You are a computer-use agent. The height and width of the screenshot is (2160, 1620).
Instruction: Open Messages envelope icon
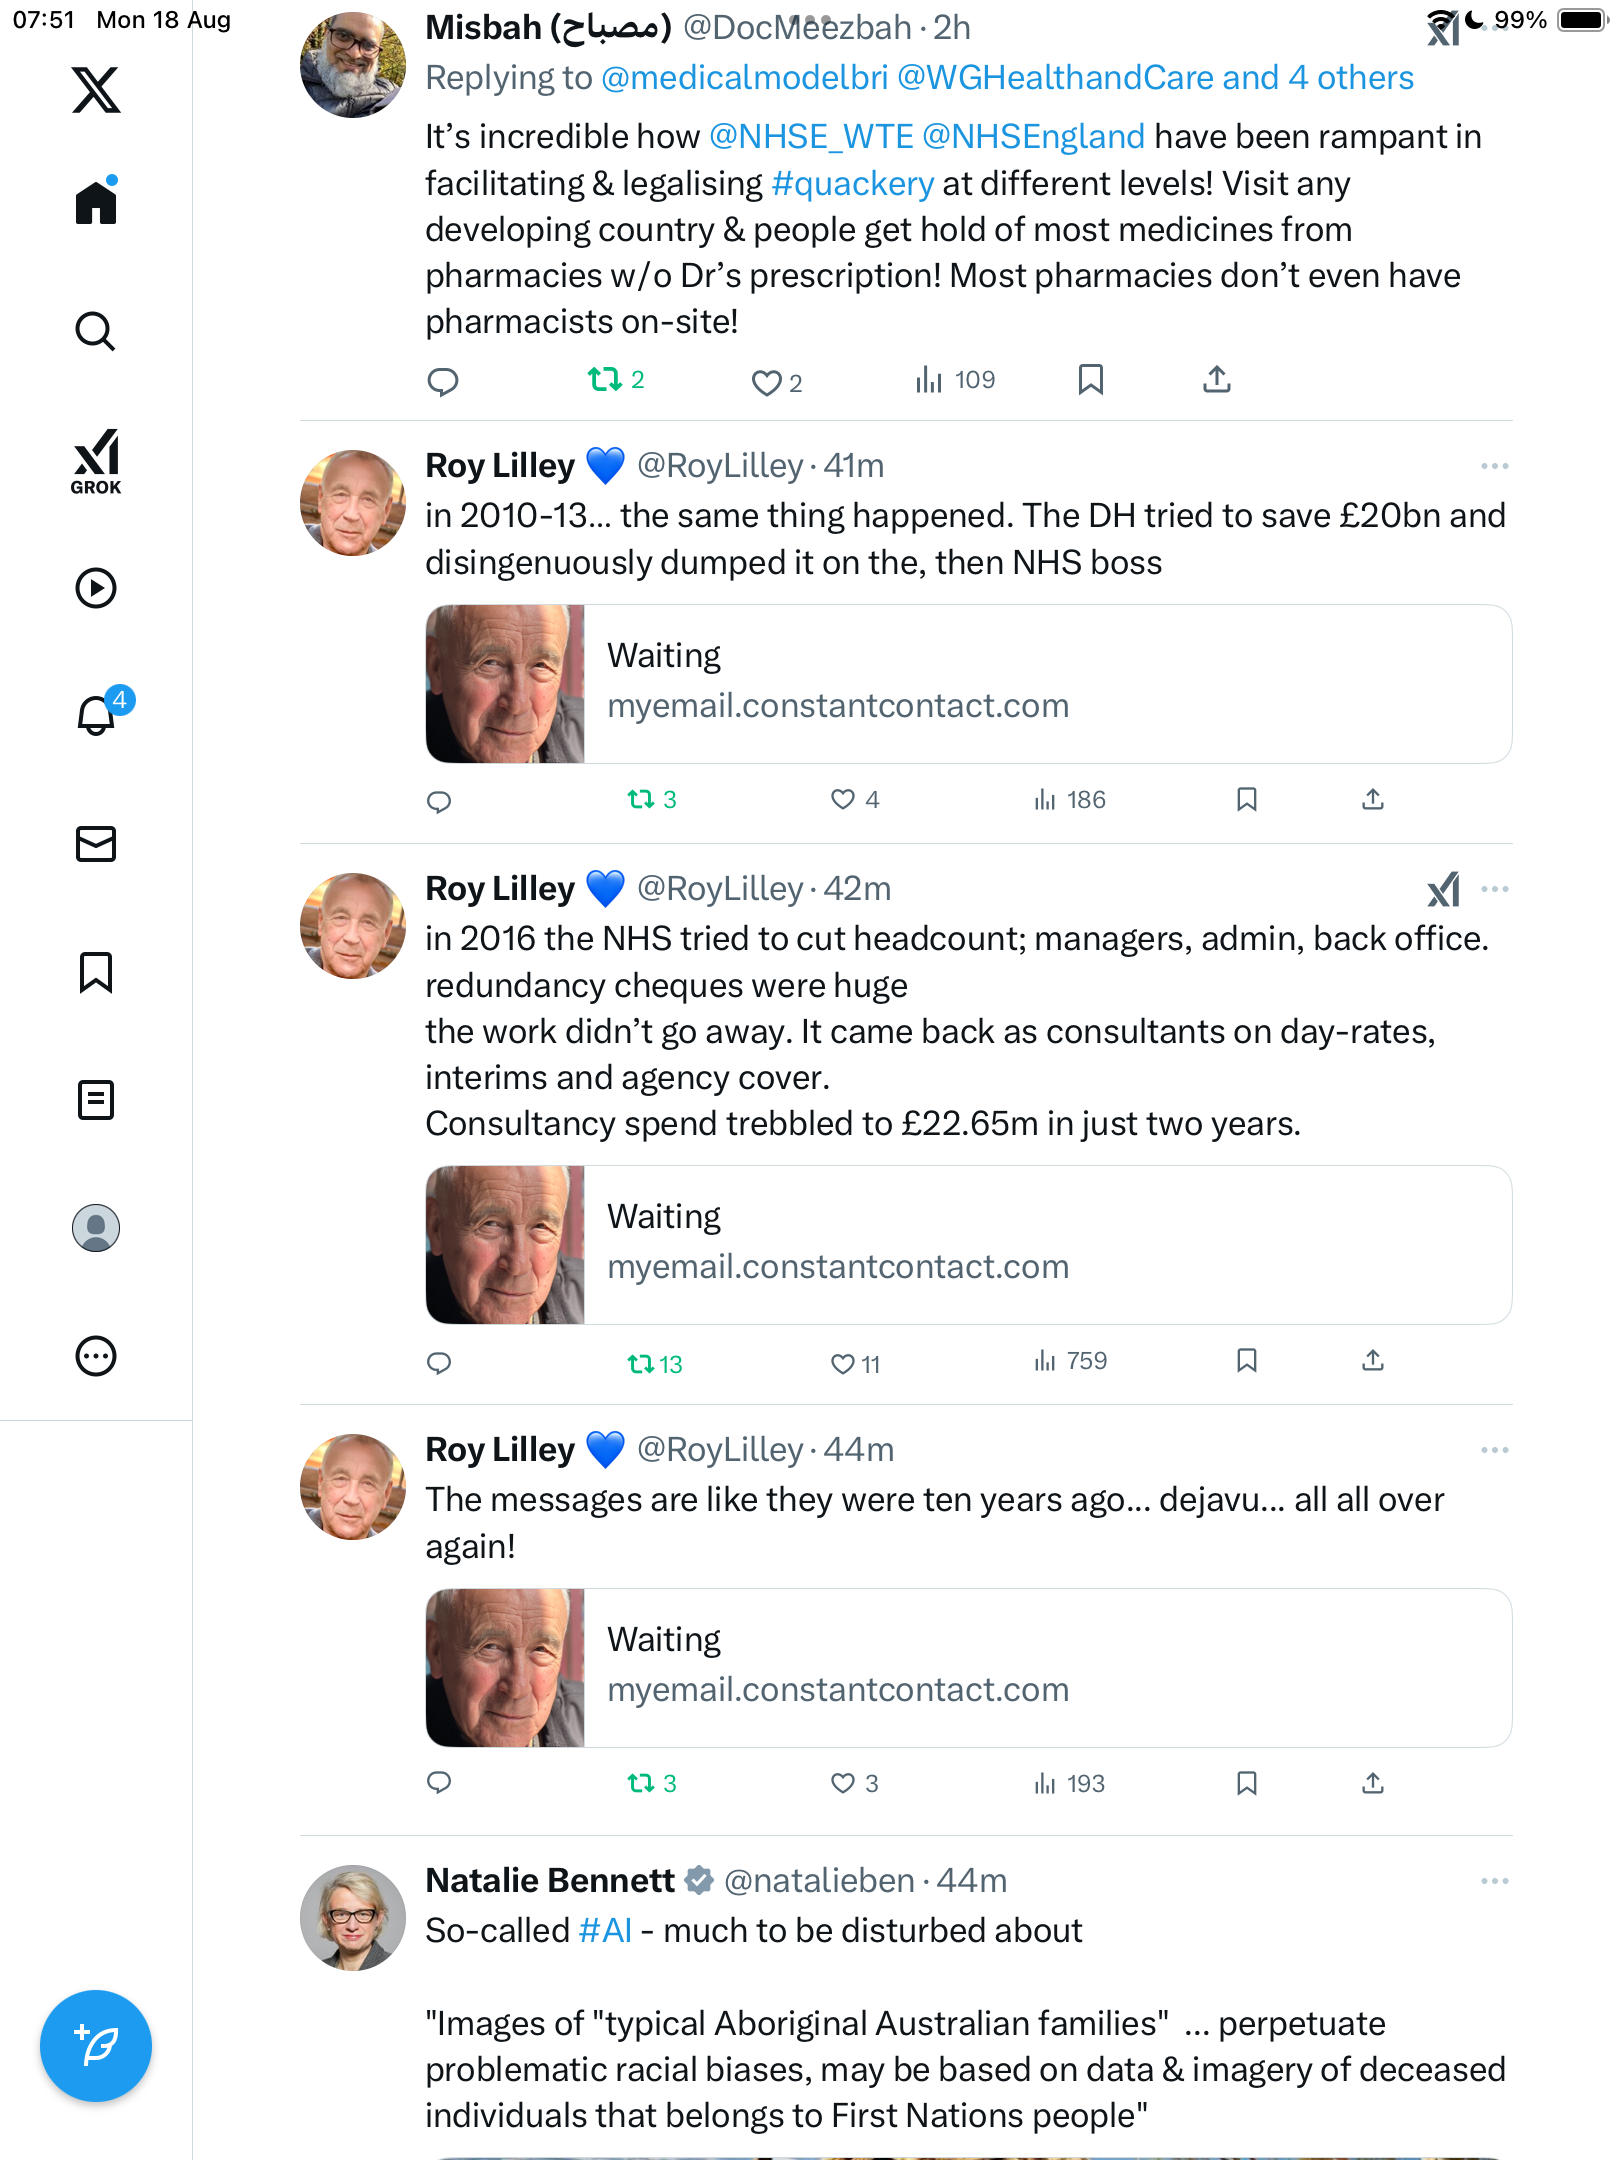point(96,844)
